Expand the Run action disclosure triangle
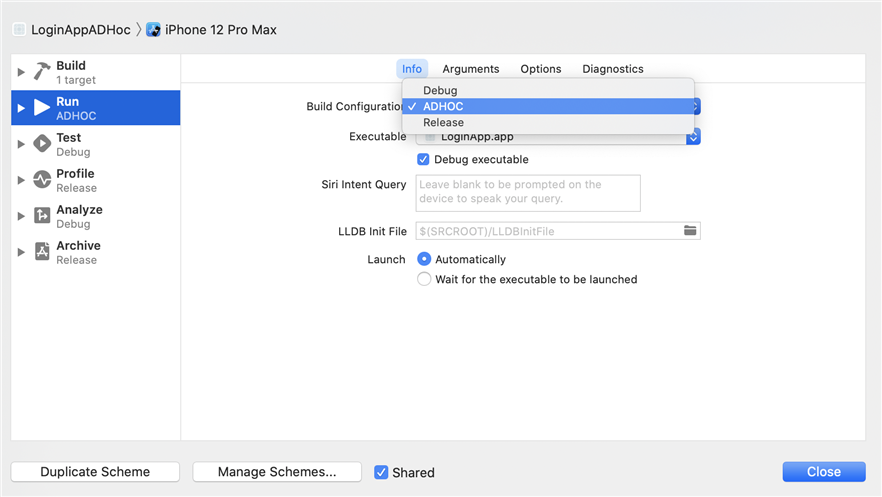 (x=21, y=108)
